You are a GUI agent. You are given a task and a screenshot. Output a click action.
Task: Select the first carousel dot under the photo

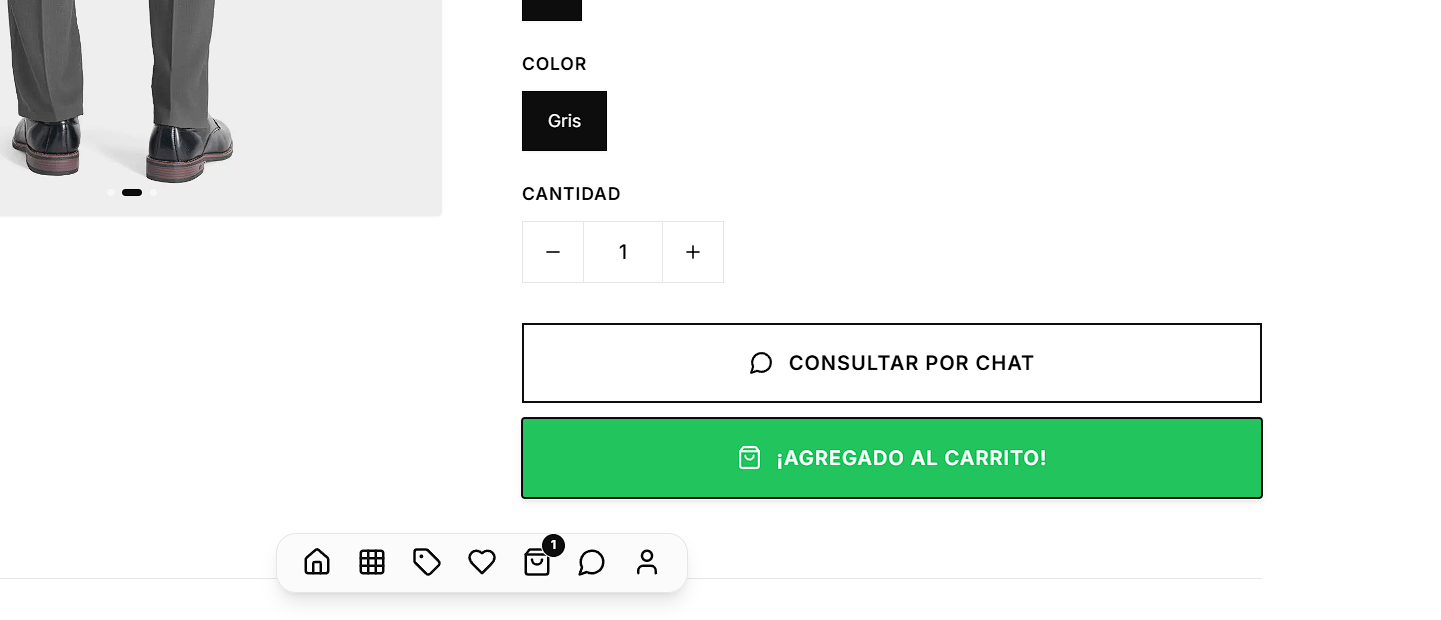tap(112, 192)
